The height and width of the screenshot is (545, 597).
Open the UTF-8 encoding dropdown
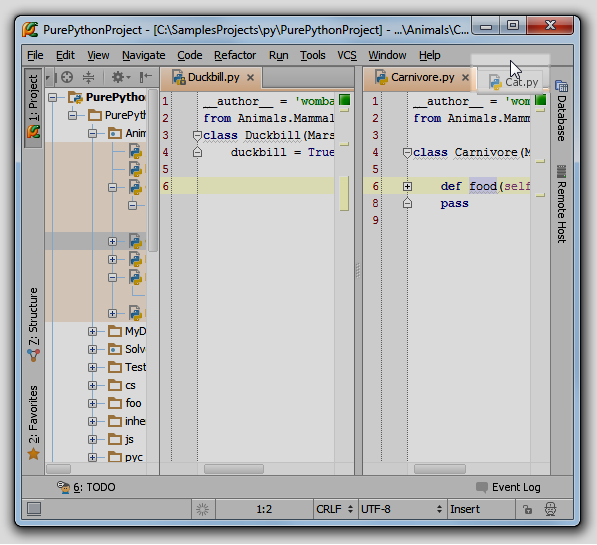coord(402,509)
